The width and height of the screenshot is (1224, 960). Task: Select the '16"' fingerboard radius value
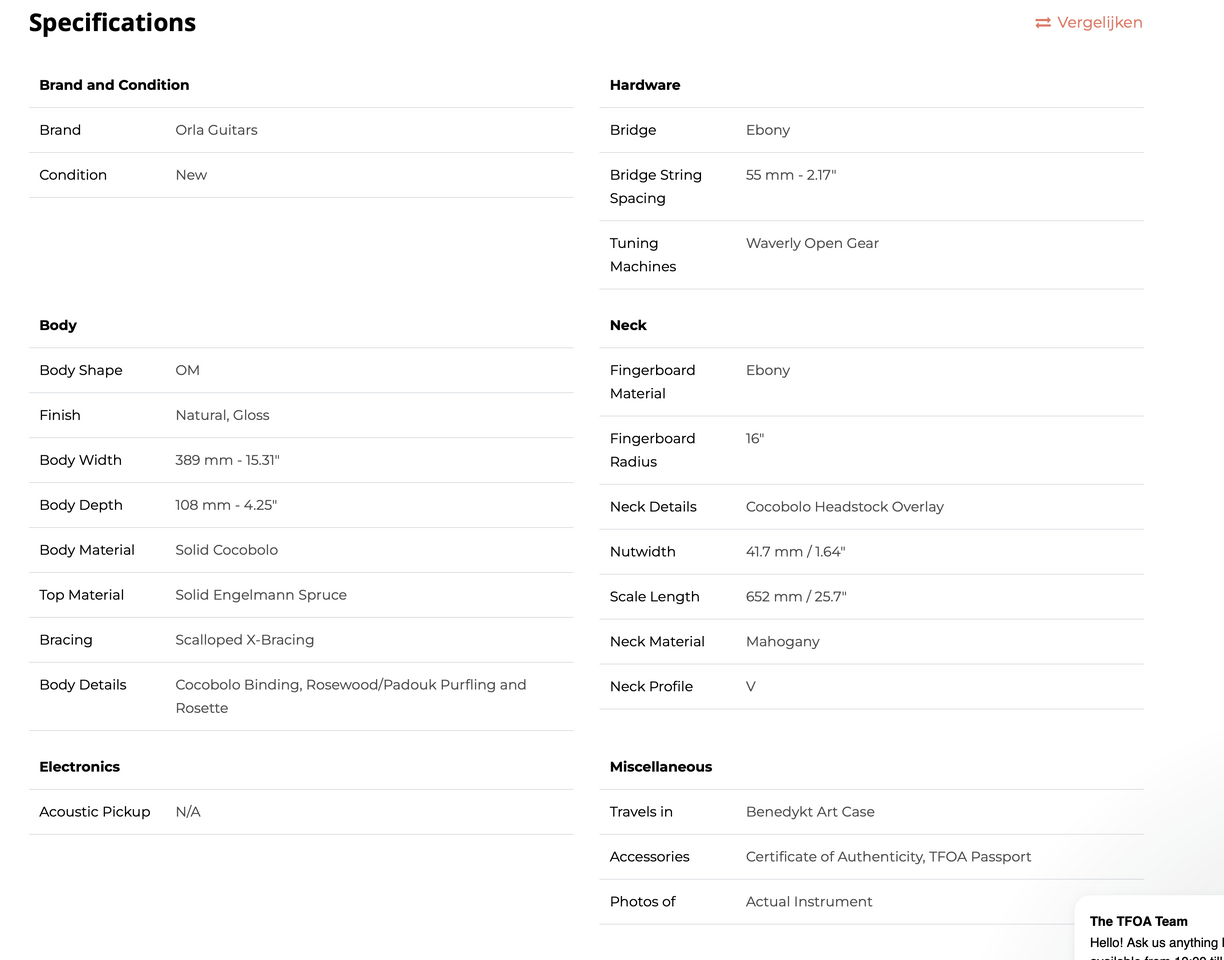coord(755,438)
